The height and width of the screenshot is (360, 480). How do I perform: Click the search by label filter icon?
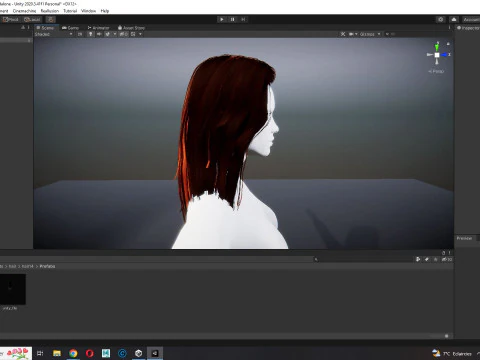coord(427,259)
